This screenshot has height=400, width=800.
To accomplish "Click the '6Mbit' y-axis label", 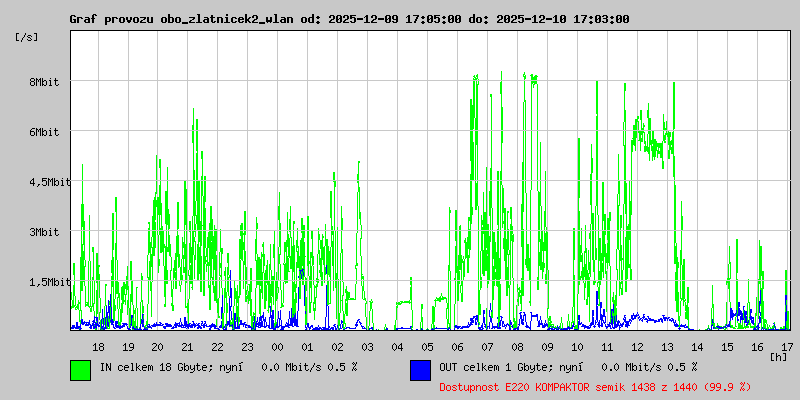I will [44, 132].
